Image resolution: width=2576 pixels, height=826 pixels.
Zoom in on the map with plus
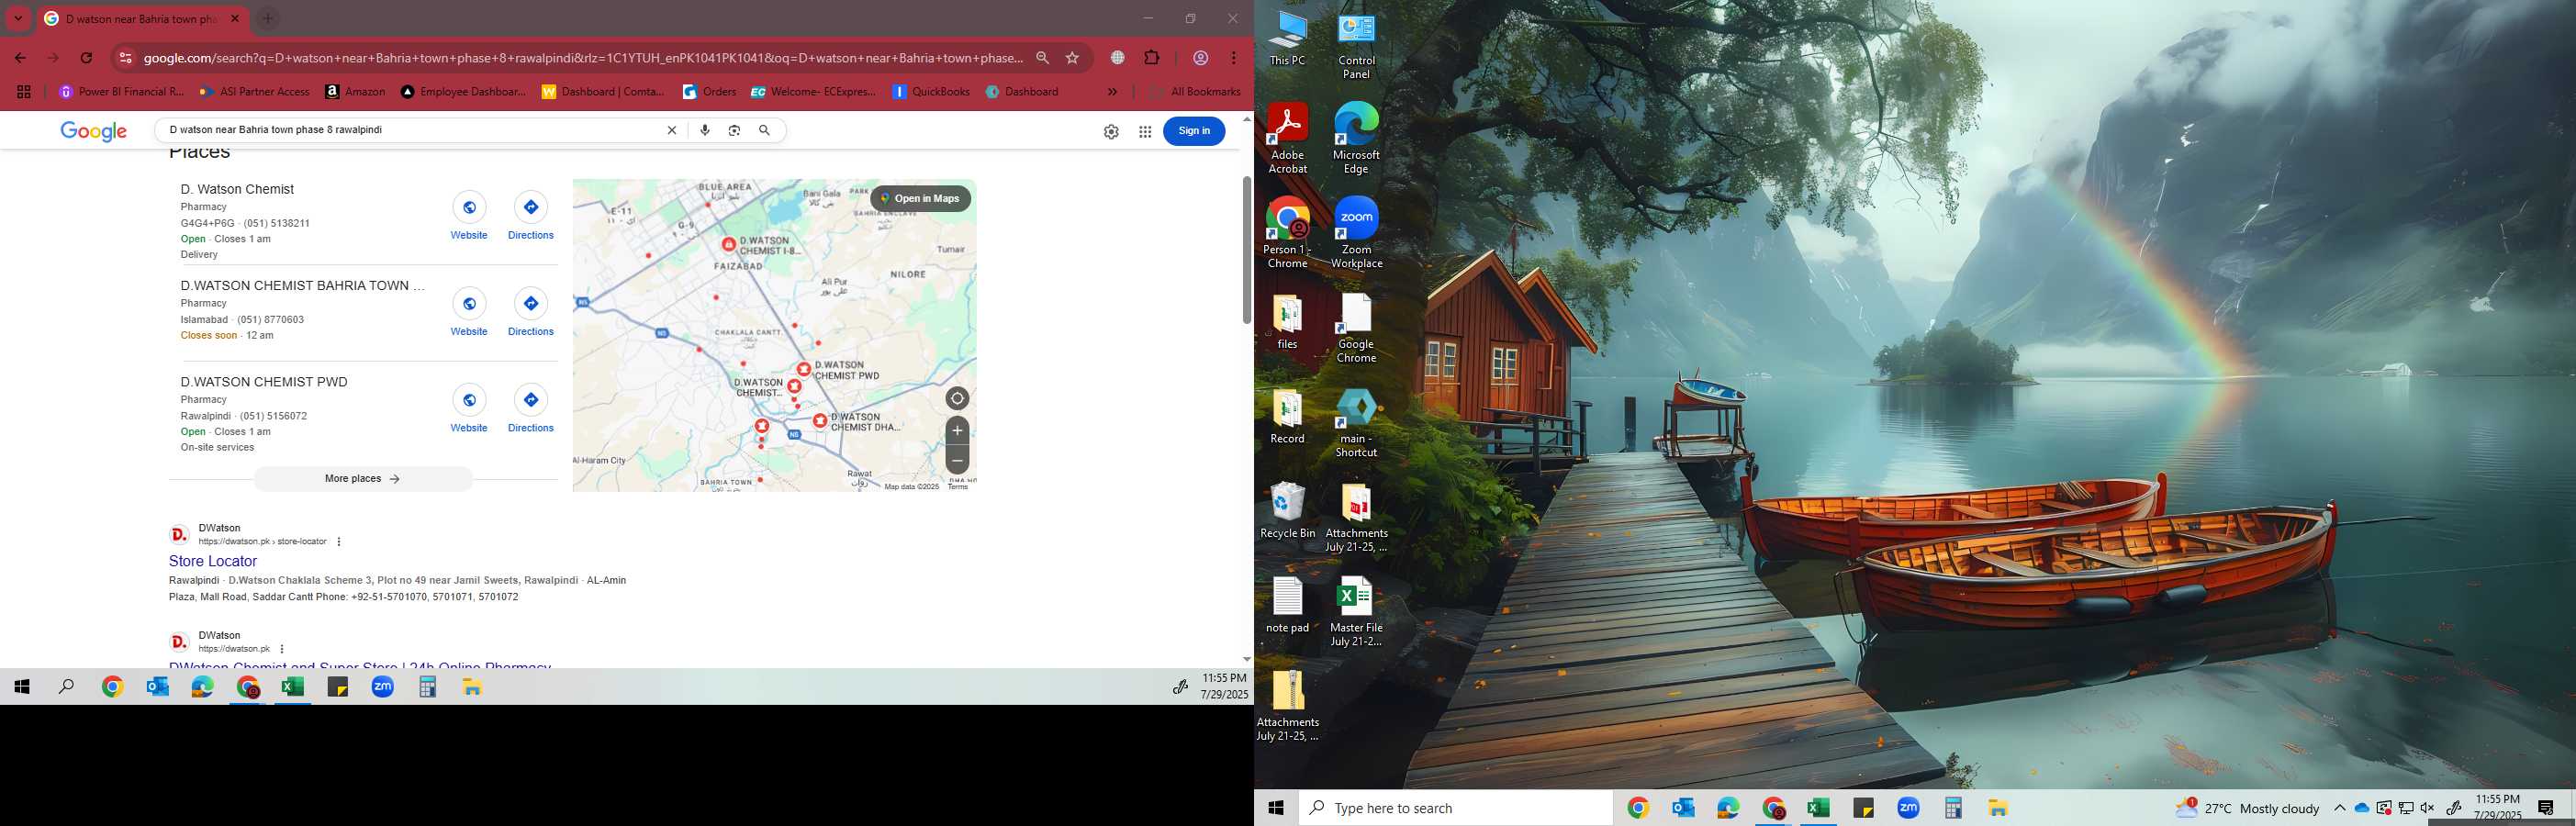click(x=957, y=430)
